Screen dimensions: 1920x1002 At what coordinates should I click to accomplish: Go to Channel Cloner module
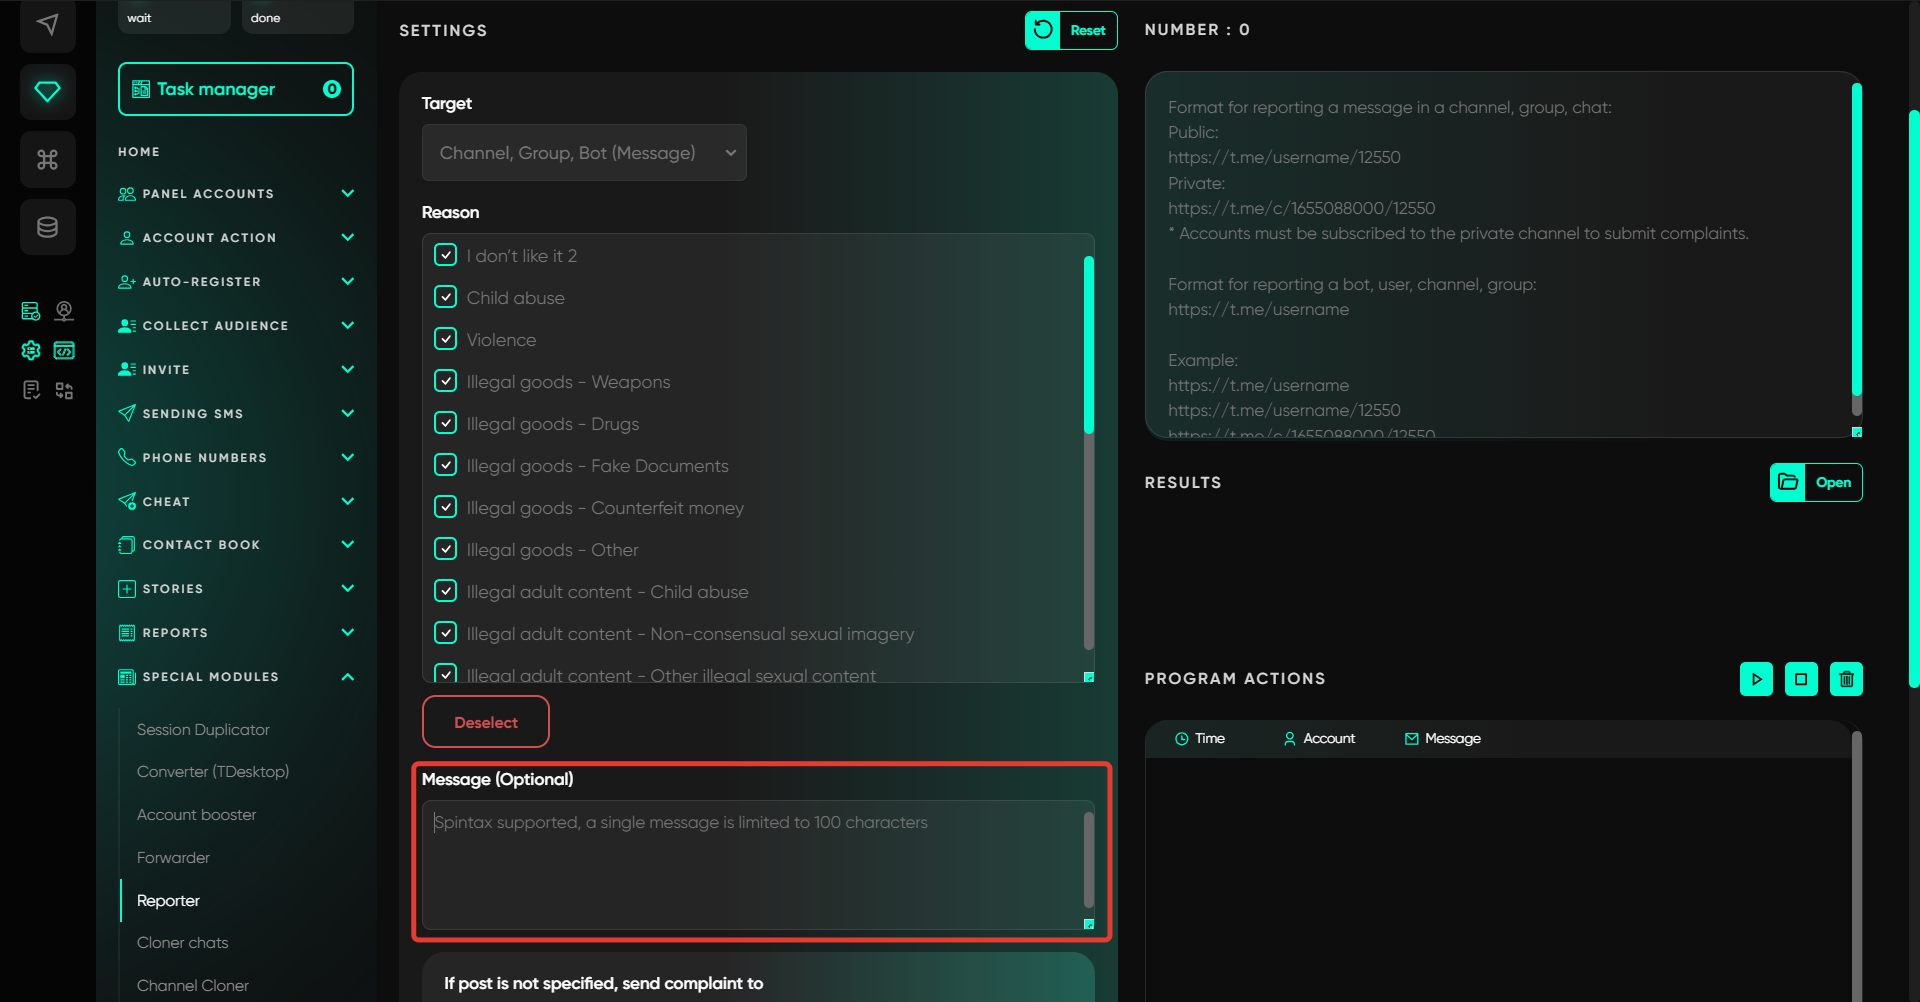(x=193, y=985)
